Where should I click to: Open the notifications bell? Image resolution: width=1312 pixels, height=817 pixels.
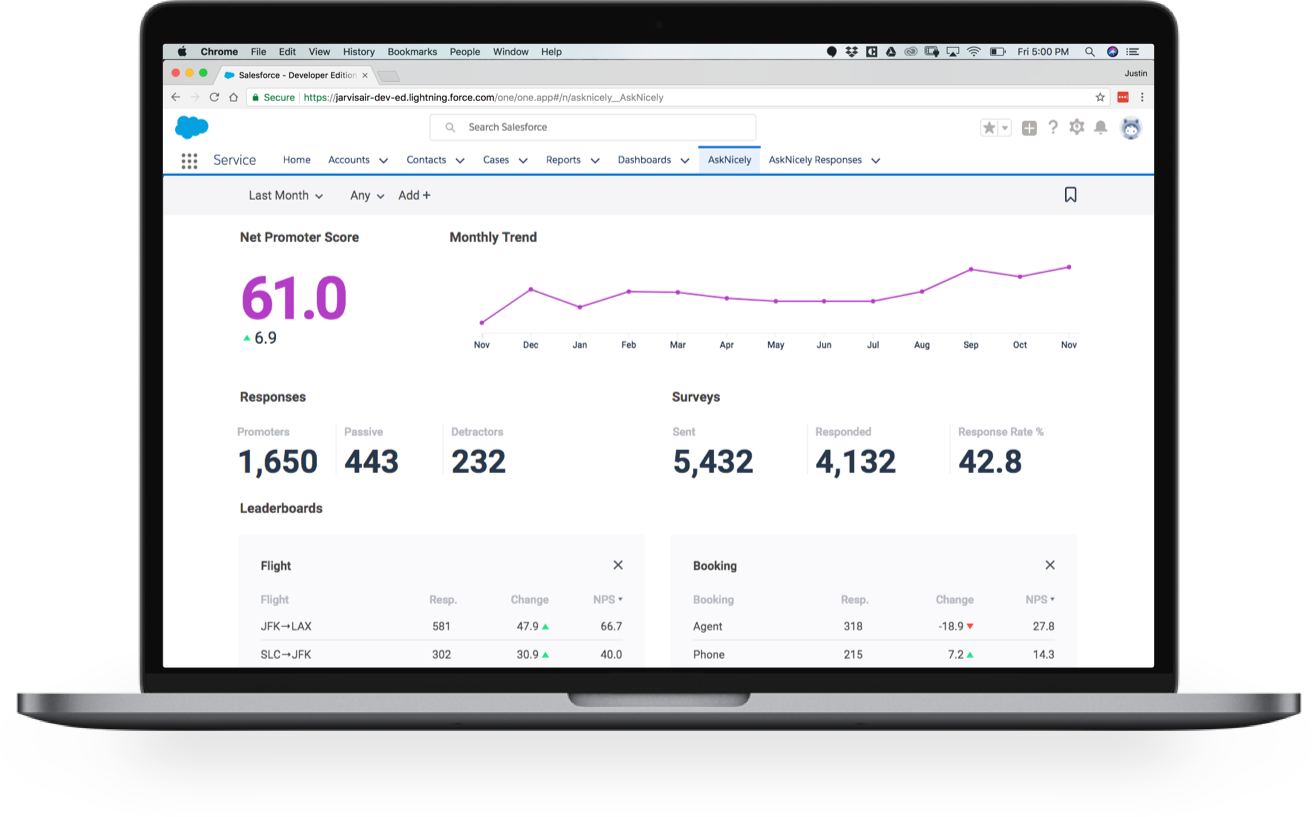click(1100, 127)
